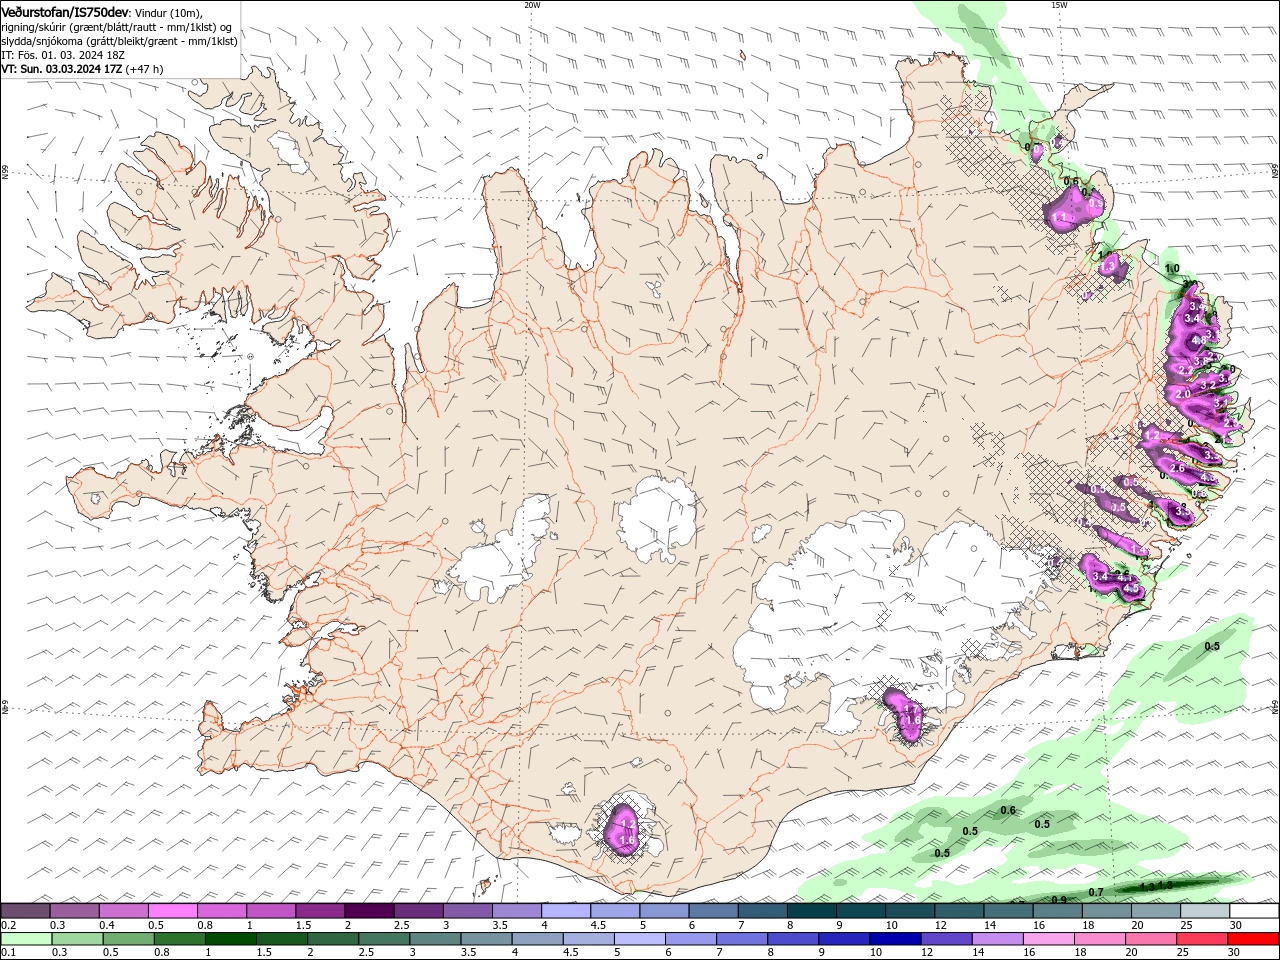Click the palest green first swatch of the rain legend
1280x960 pixels.
(x=27, y=939)
